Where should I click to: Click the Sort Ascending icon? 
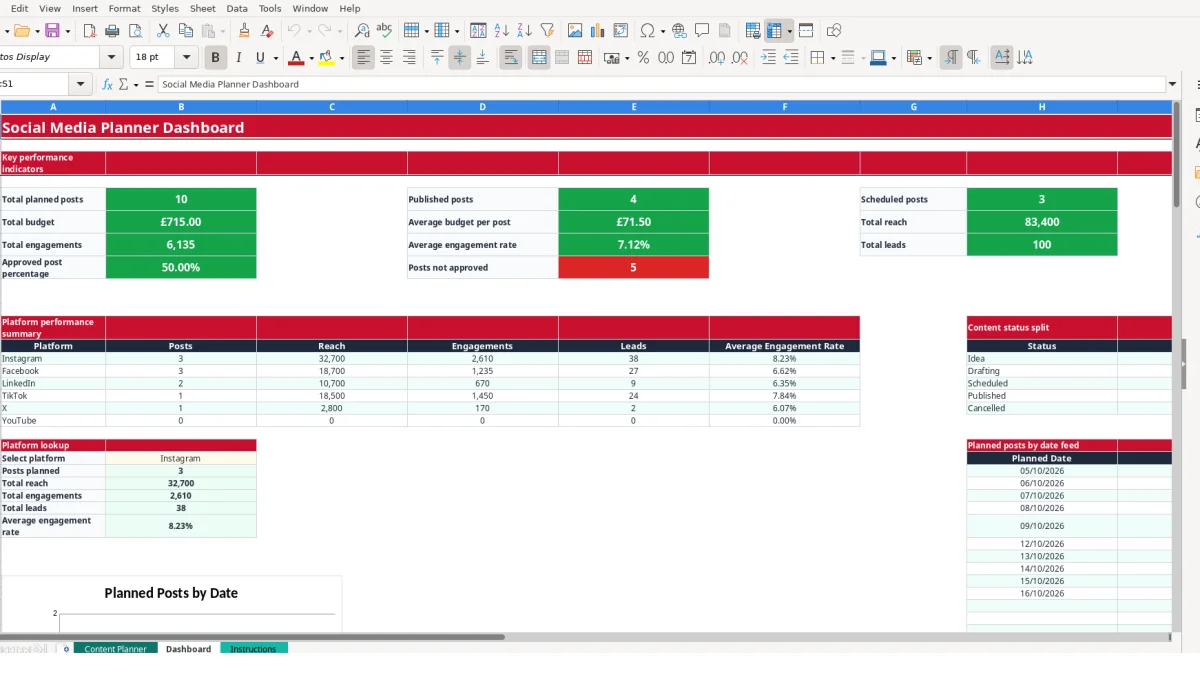click(x=502, y=31)
